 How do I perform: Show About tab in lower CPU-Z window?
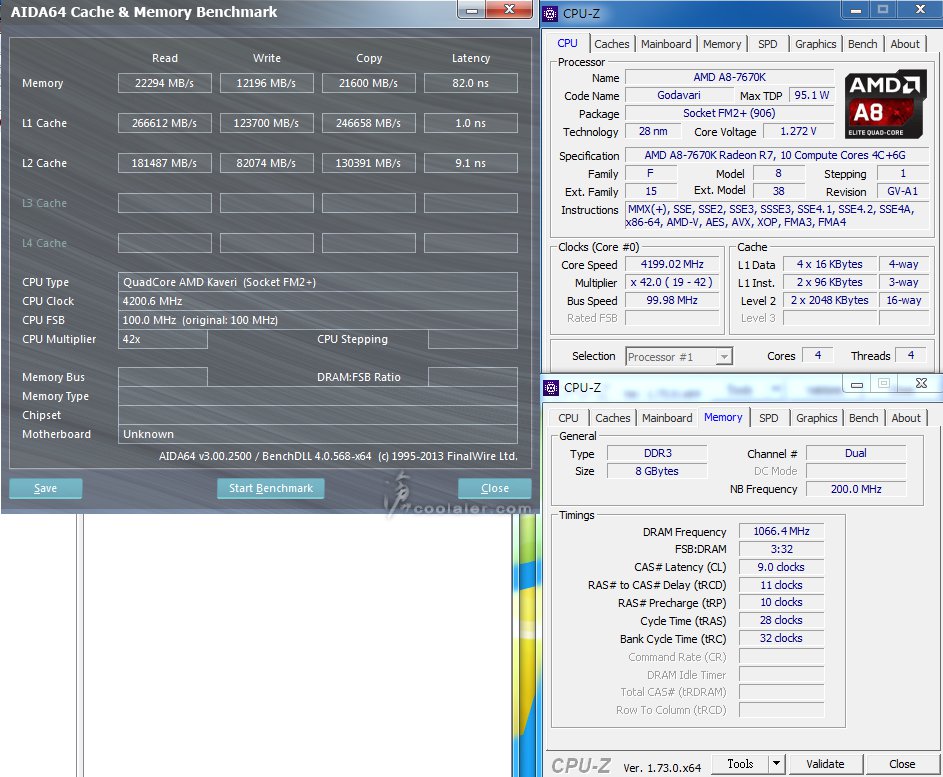click(906, 418)
